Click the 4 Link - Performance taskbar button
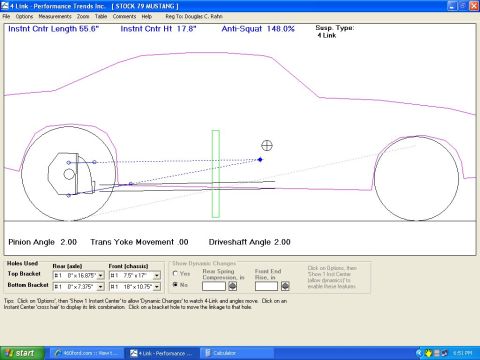The width and height of the screenshot is (480, 360). pos(162,353)
